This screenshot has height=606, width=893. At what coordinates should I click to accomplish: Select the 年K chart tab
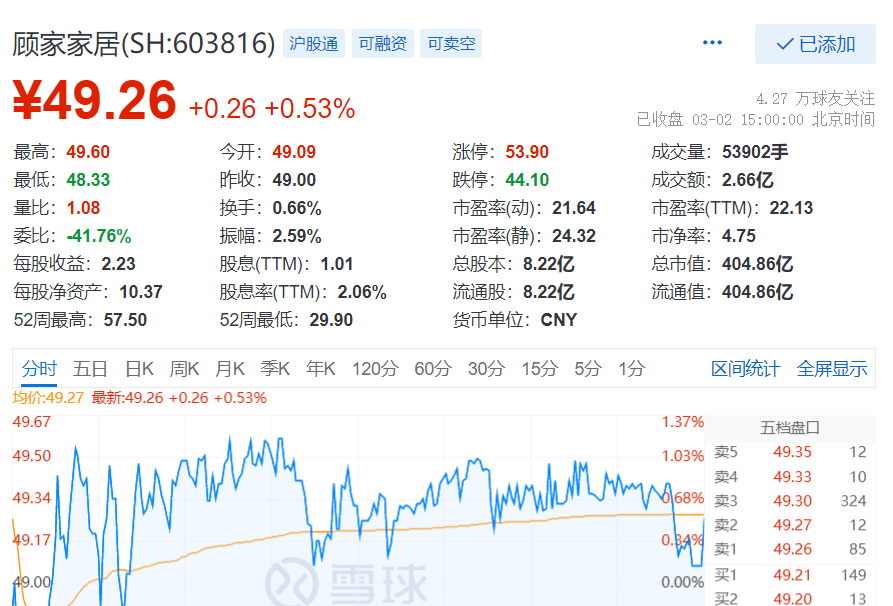(x=321, y=369)
